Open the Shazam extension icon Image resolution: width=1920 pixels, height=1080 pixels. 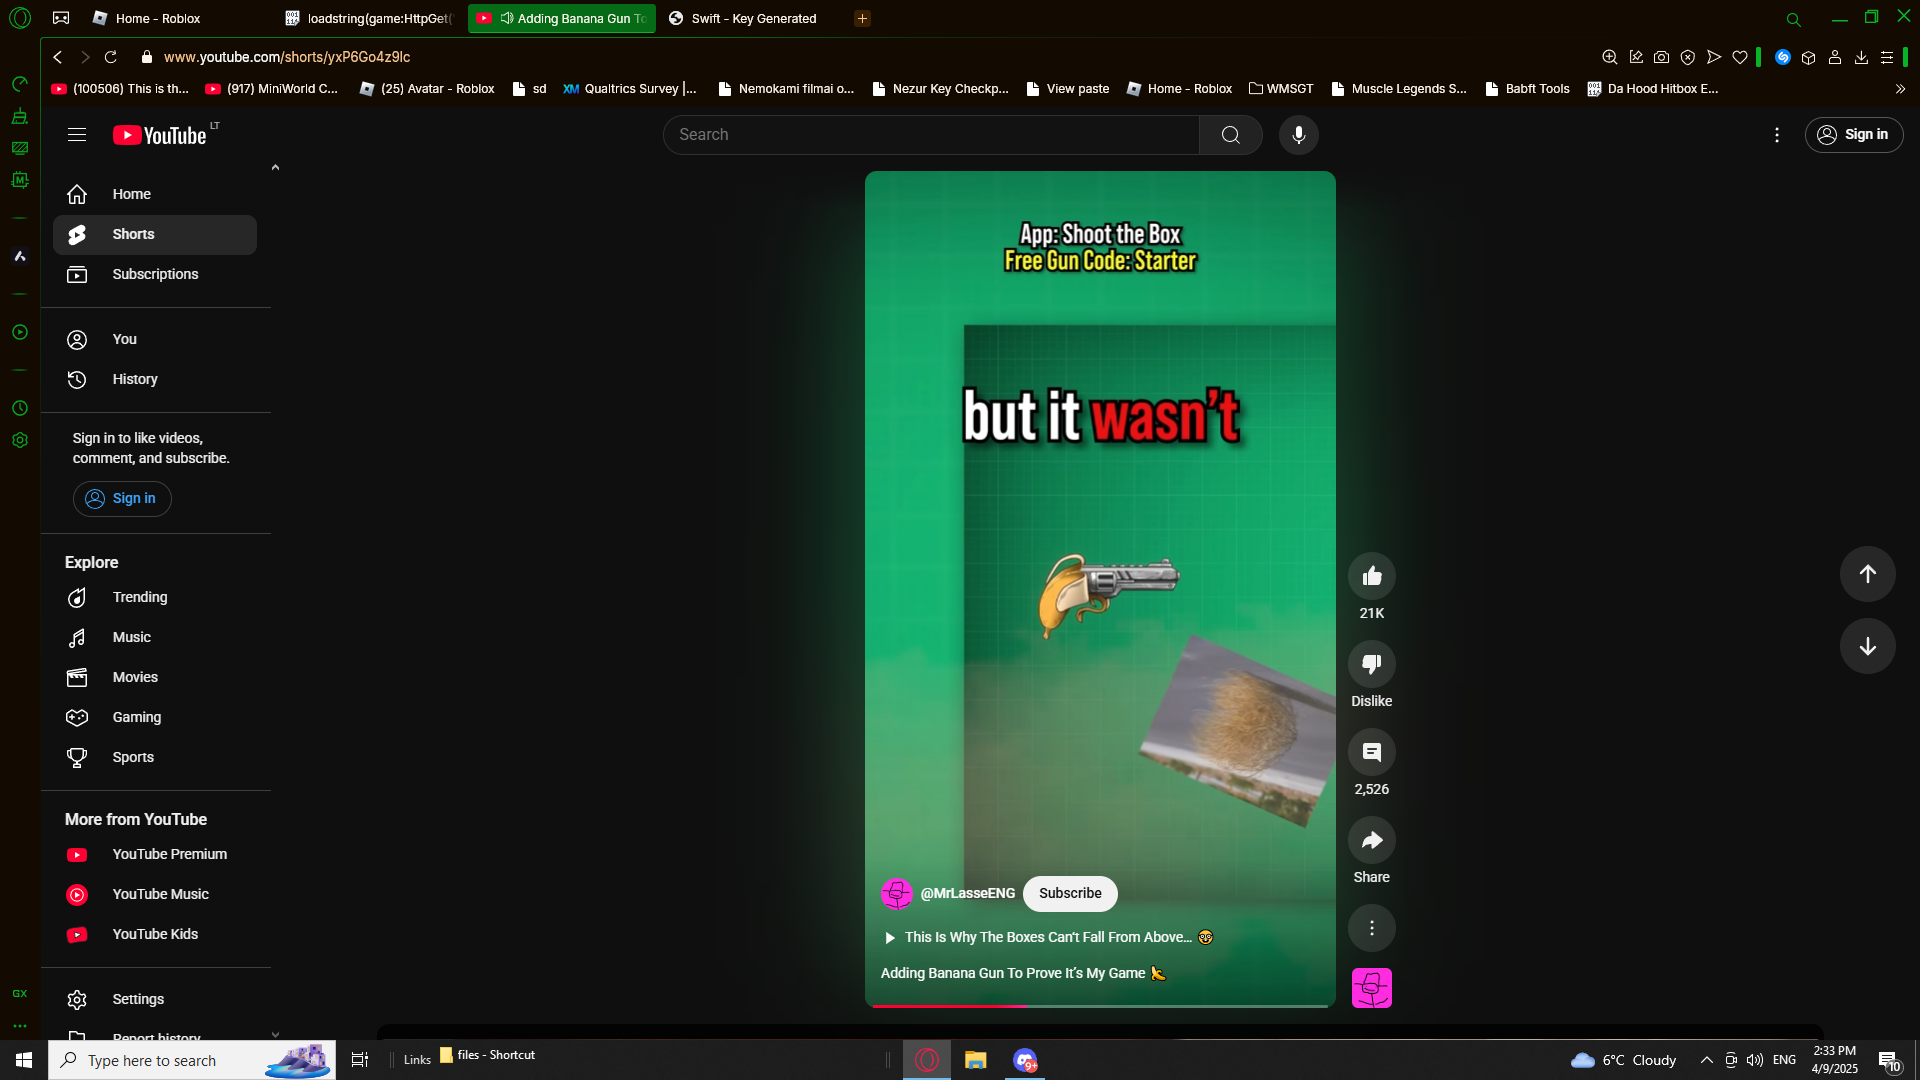[x=1783, y=58]
